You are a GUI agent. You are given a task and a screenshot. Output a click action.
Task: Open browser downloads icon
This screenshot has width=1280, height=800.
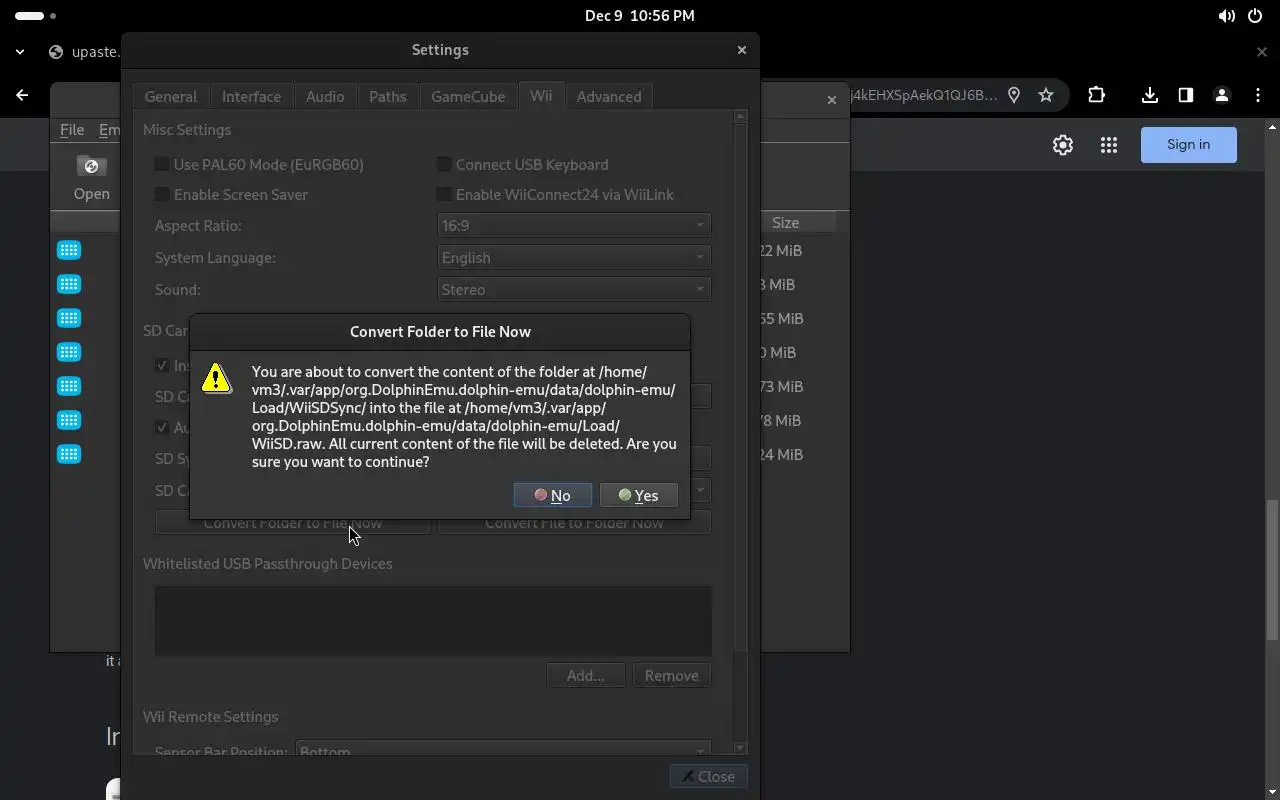[x=1150, y=95]
